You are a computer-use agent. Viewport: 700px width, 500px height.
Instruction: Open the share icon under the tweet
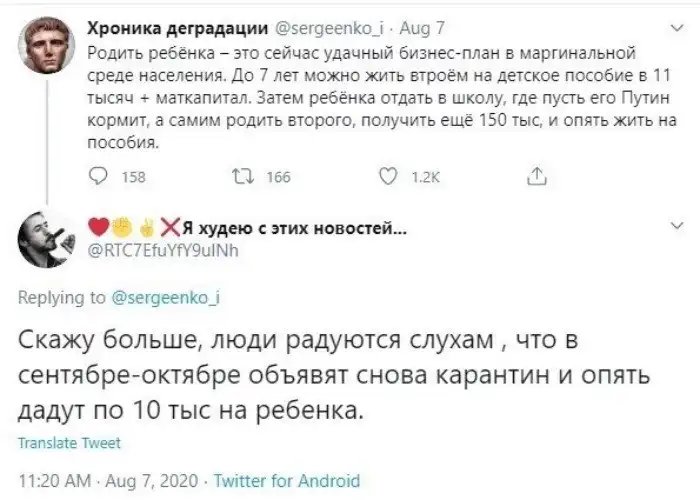click(x=537, y=177)
